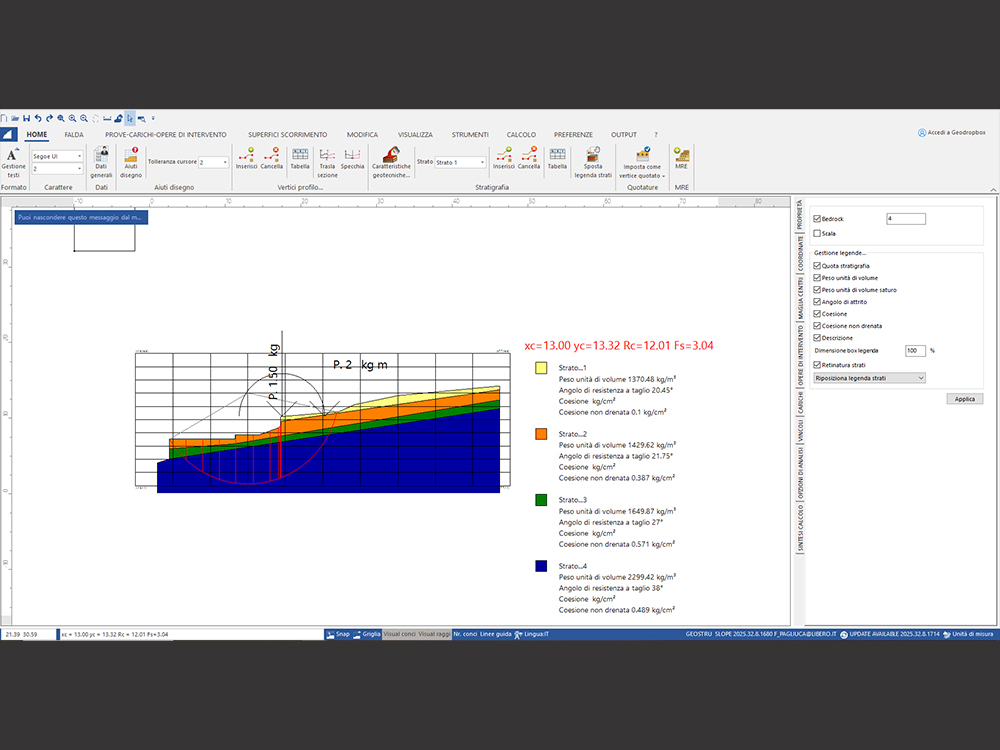Toggle Coesione non drenata checkbox
The image size is (1000, 750).
(817, 326)
